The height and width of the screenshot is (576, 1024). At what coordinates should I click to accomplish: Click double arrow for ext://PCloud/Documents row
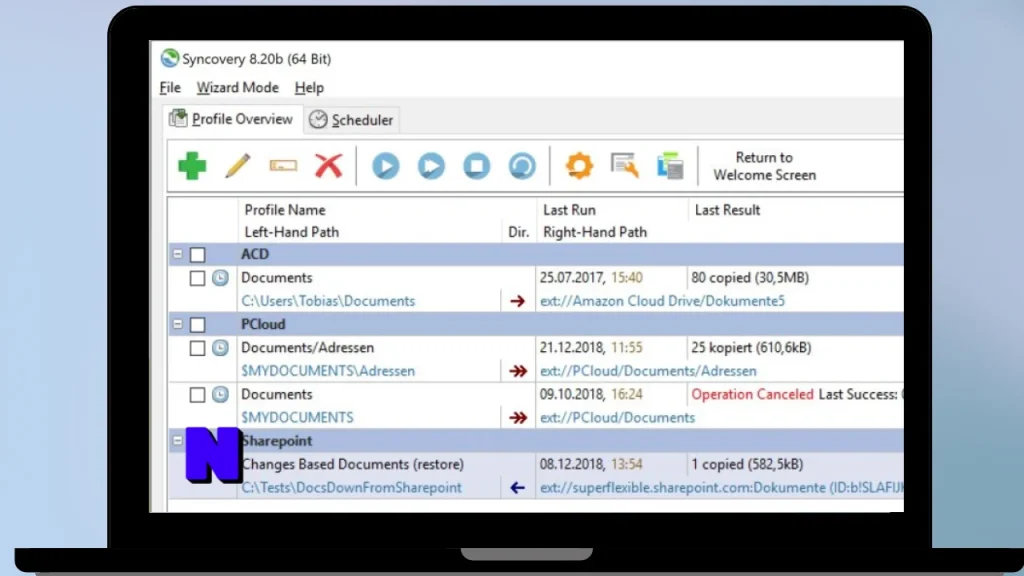(x=518, y=417)
